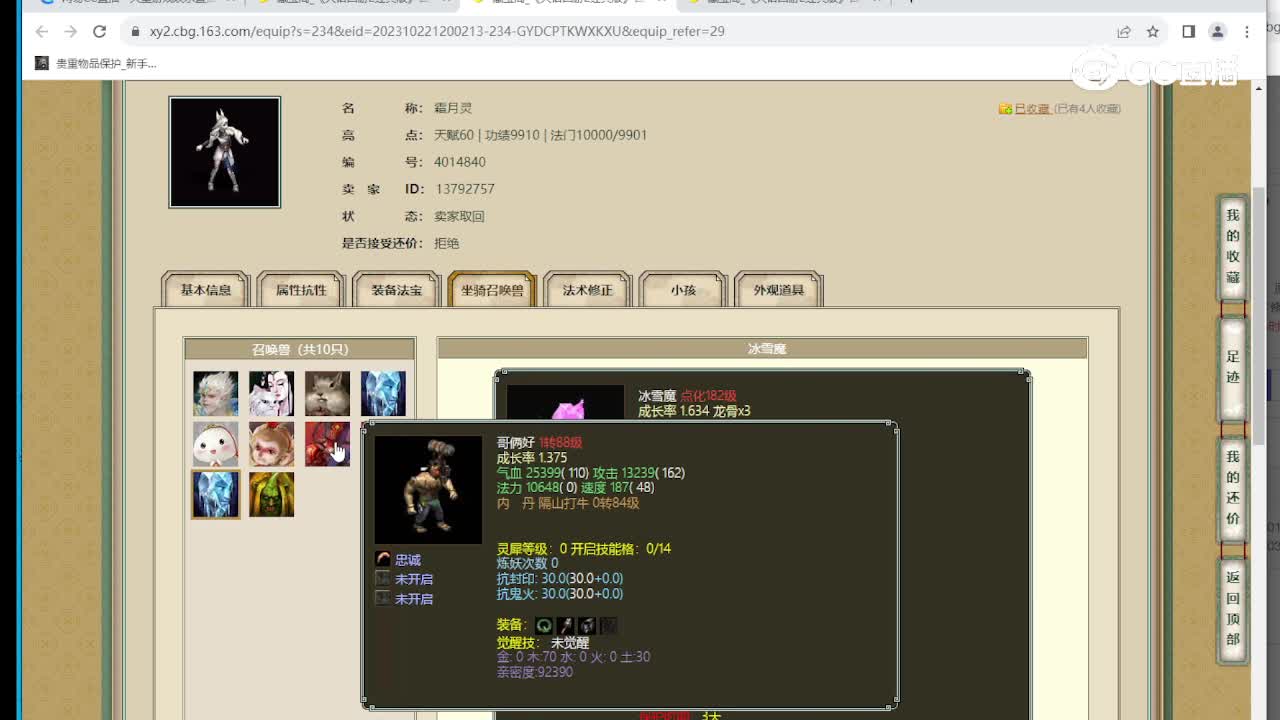Click the 拒绝 bargain value
The image size is (1280, 720).
[447, 243]
